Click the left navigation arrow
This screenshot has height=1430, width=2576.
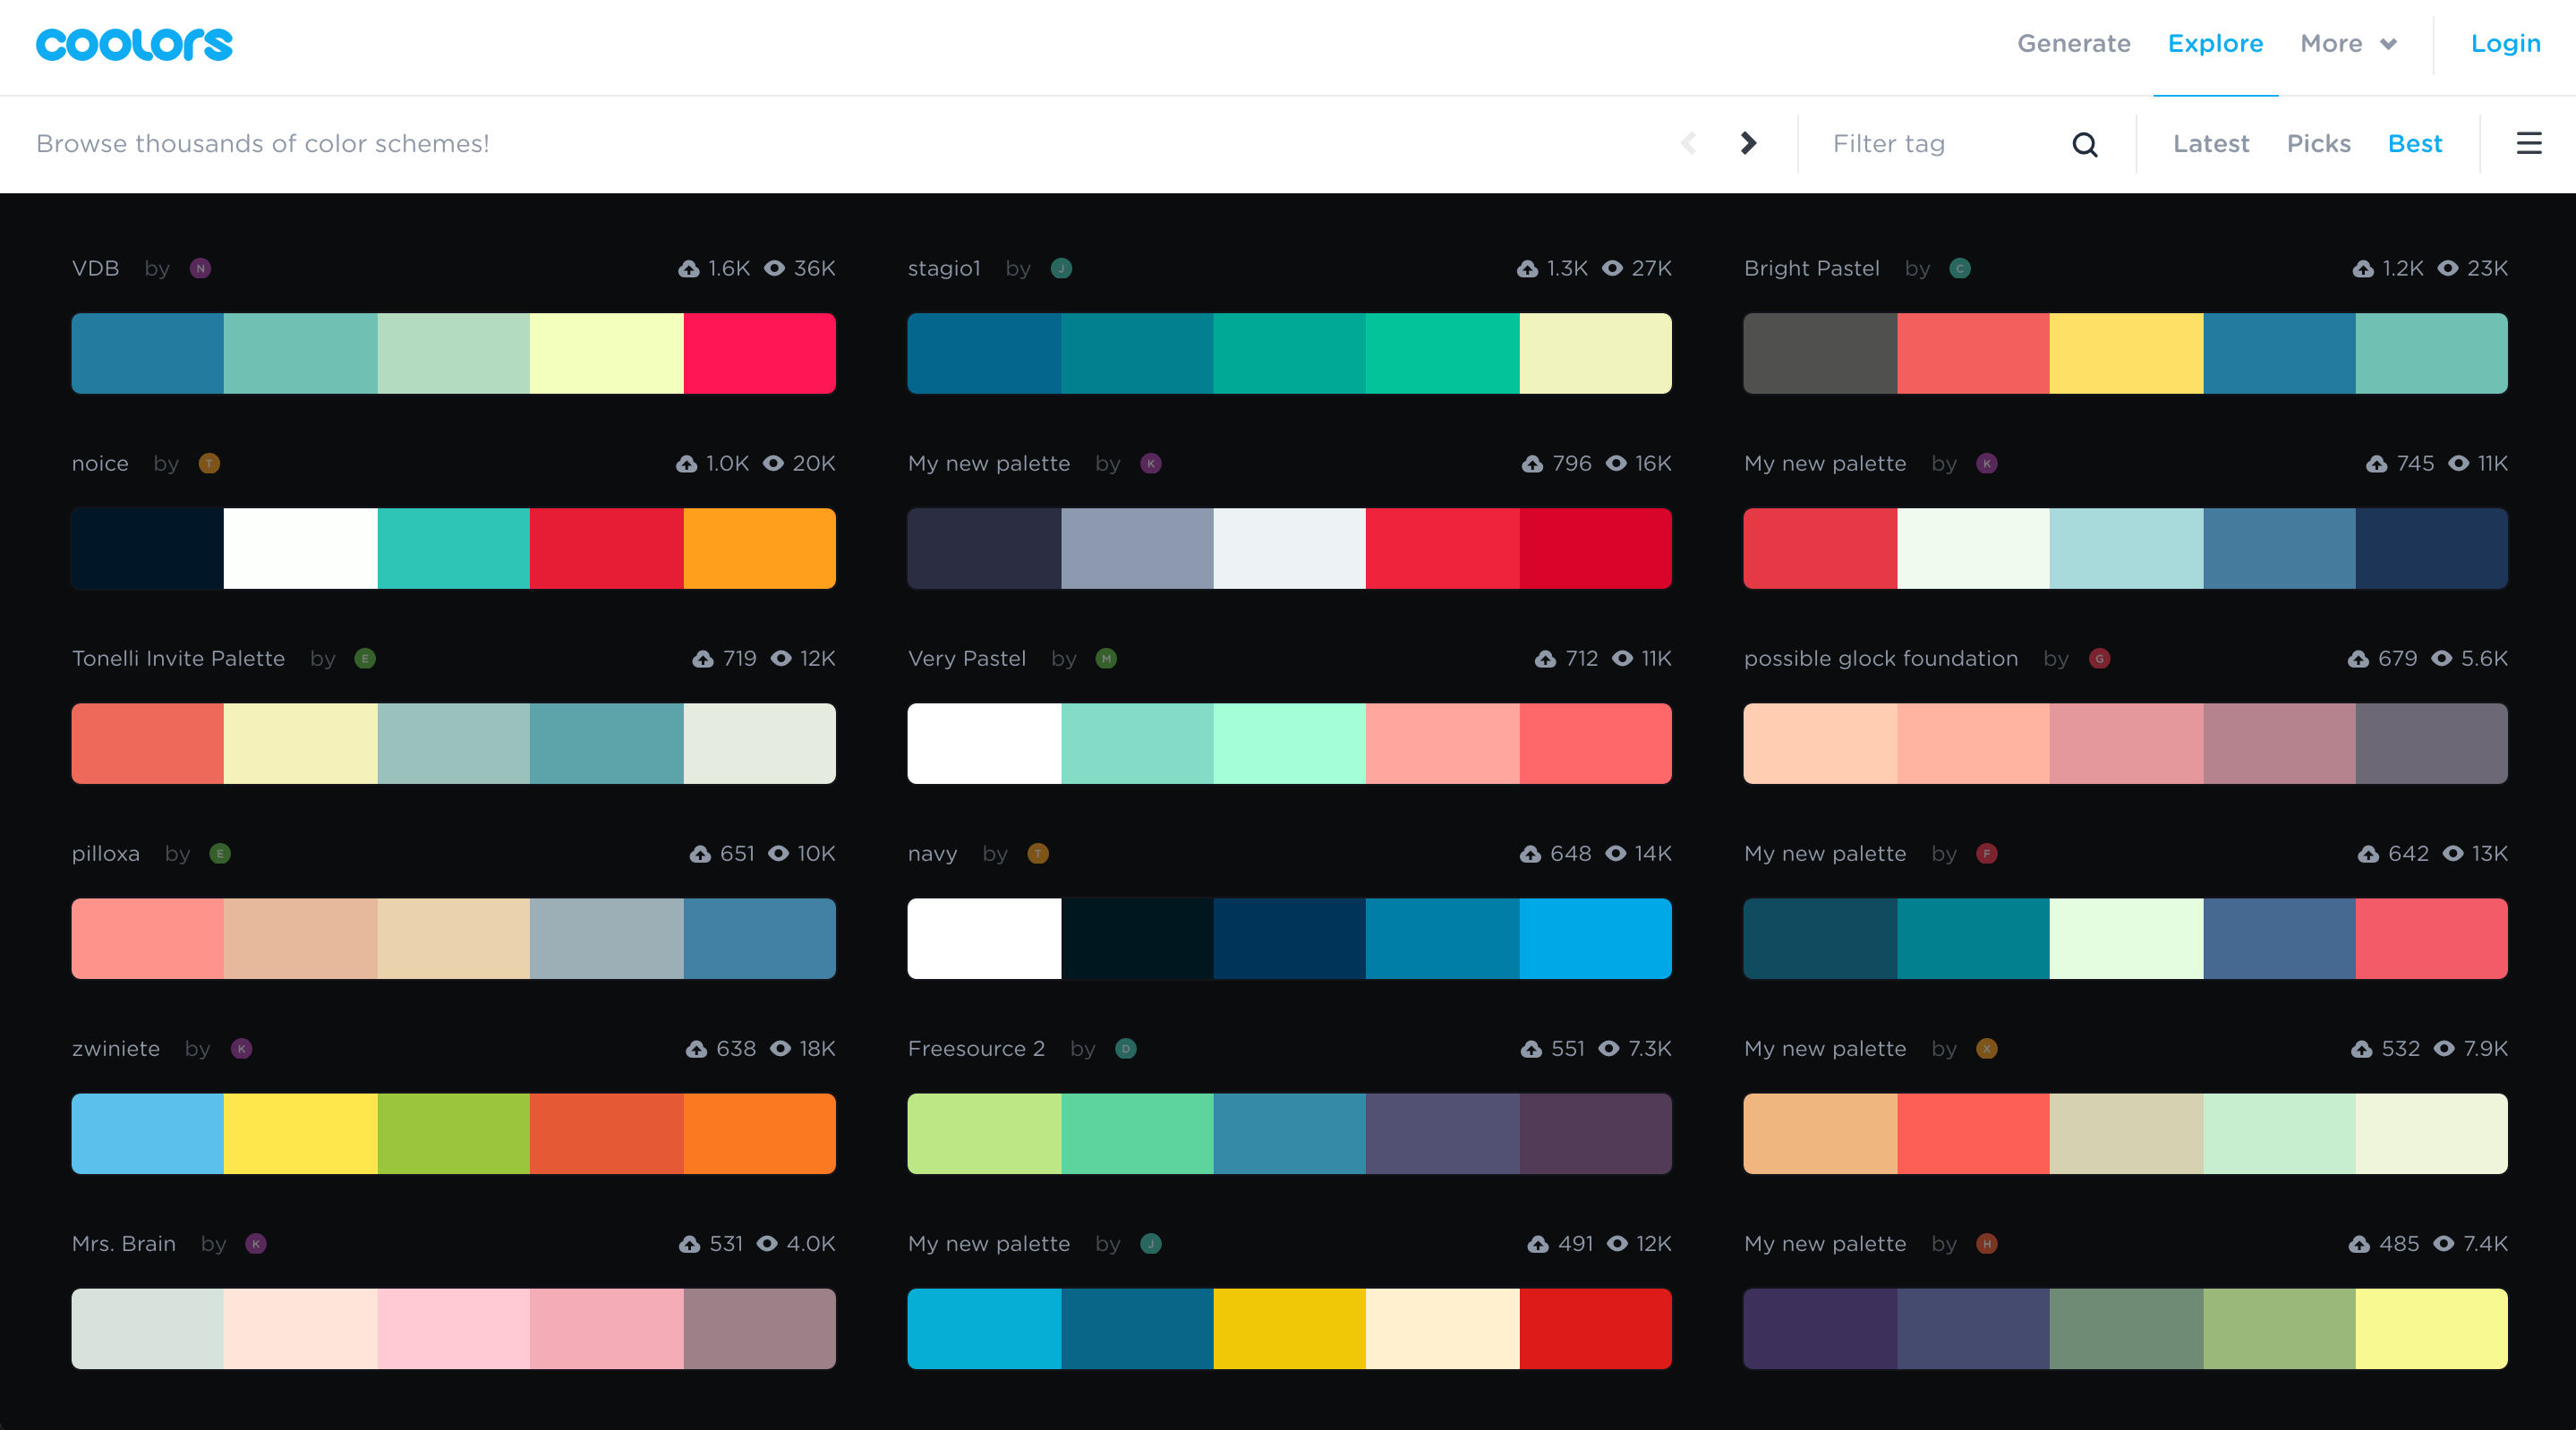pyautogui.click(x=1692, y=142)
